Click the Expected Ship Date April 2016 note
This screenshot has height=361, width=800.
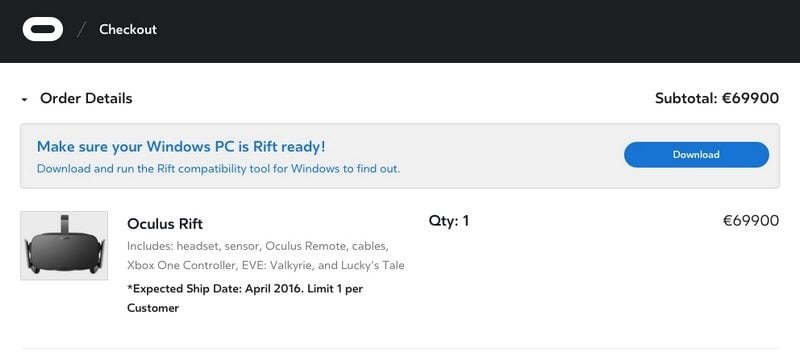pyautogui.click(x=217, y=289)
